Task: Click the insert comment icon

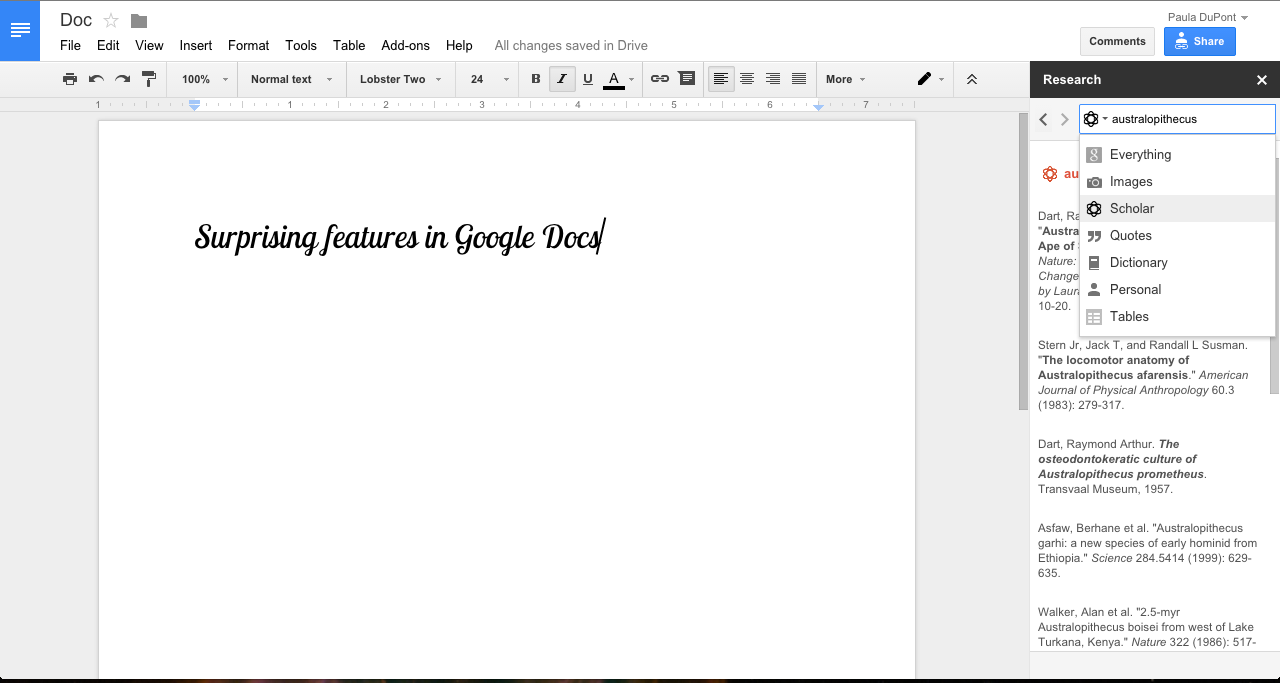Action: coord(686,79)
